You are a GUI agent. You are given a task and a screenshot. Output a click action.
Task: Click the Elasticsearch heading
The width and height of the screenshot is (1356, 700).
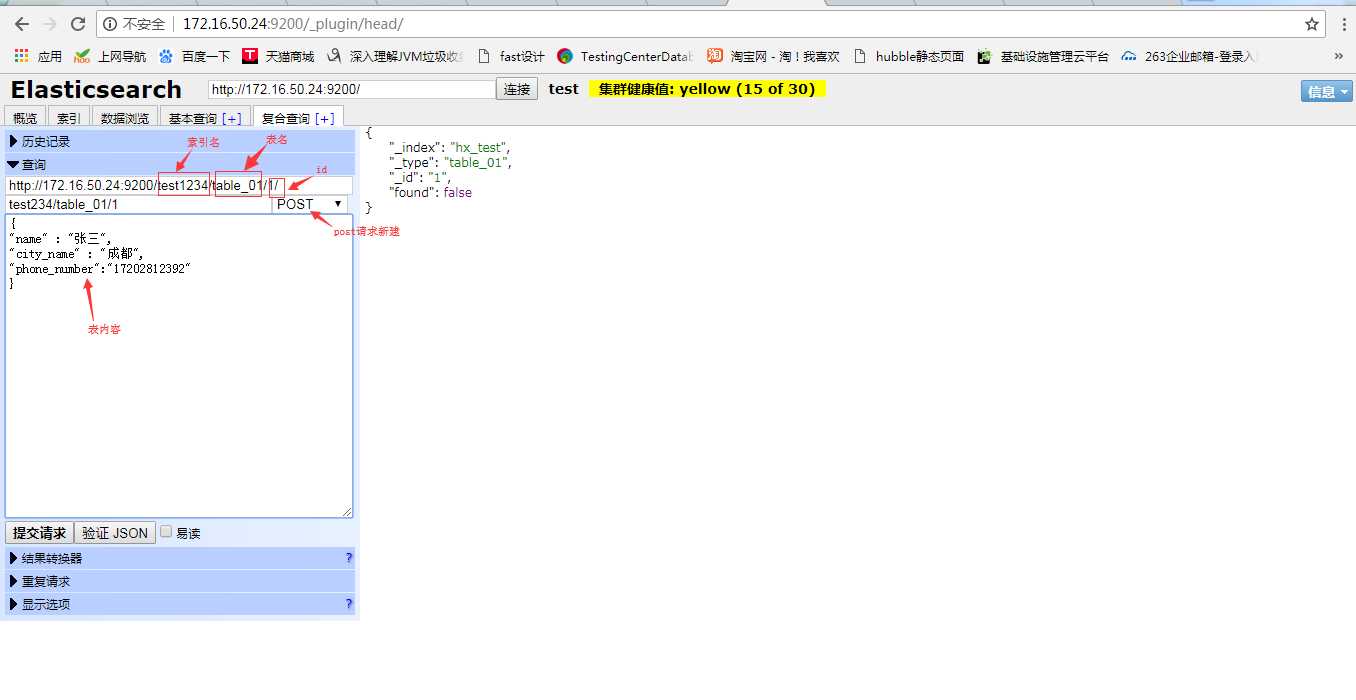point(96,89)
